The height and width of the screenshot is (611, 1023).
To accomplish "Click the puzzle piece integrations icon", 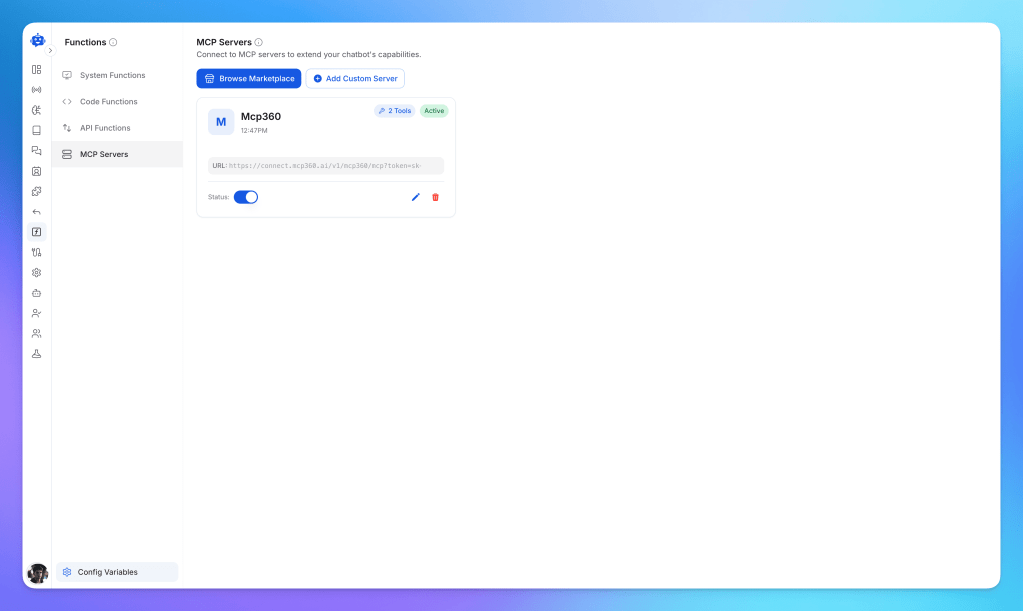I will click(37, 191).
